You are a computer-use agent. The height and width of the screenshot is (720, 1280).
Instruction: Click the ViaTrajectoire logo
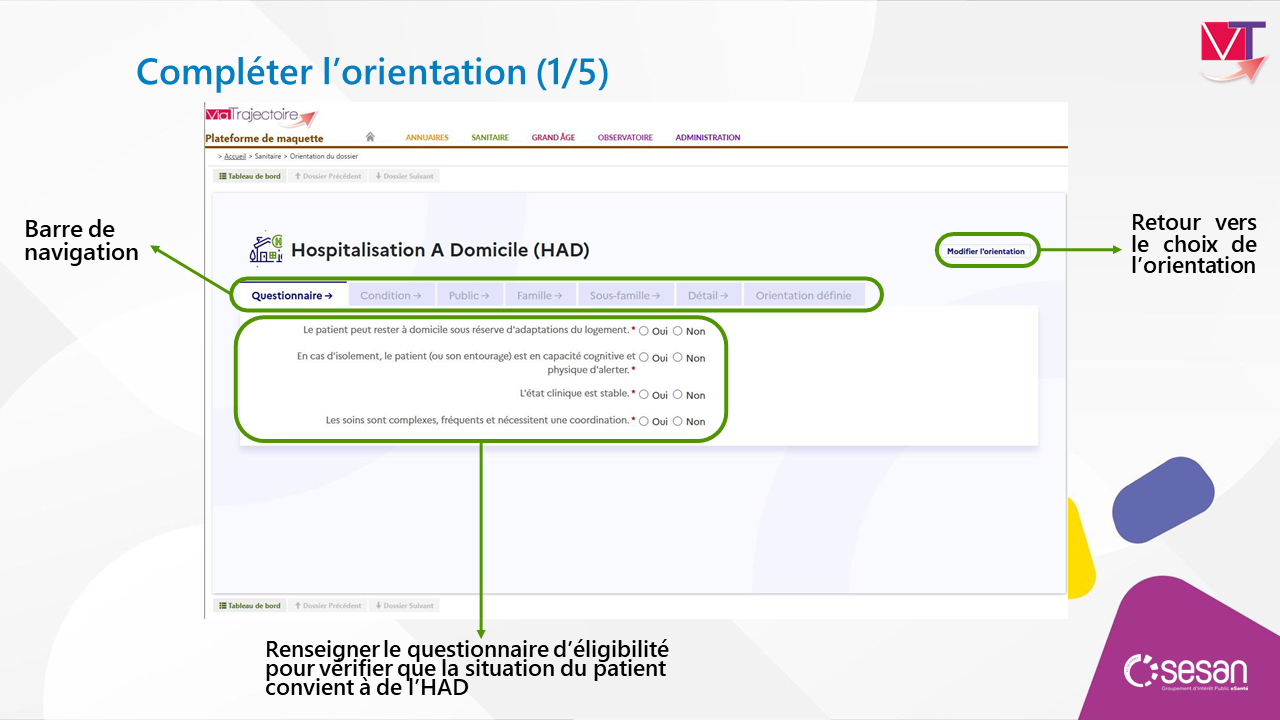pos(260,116)
